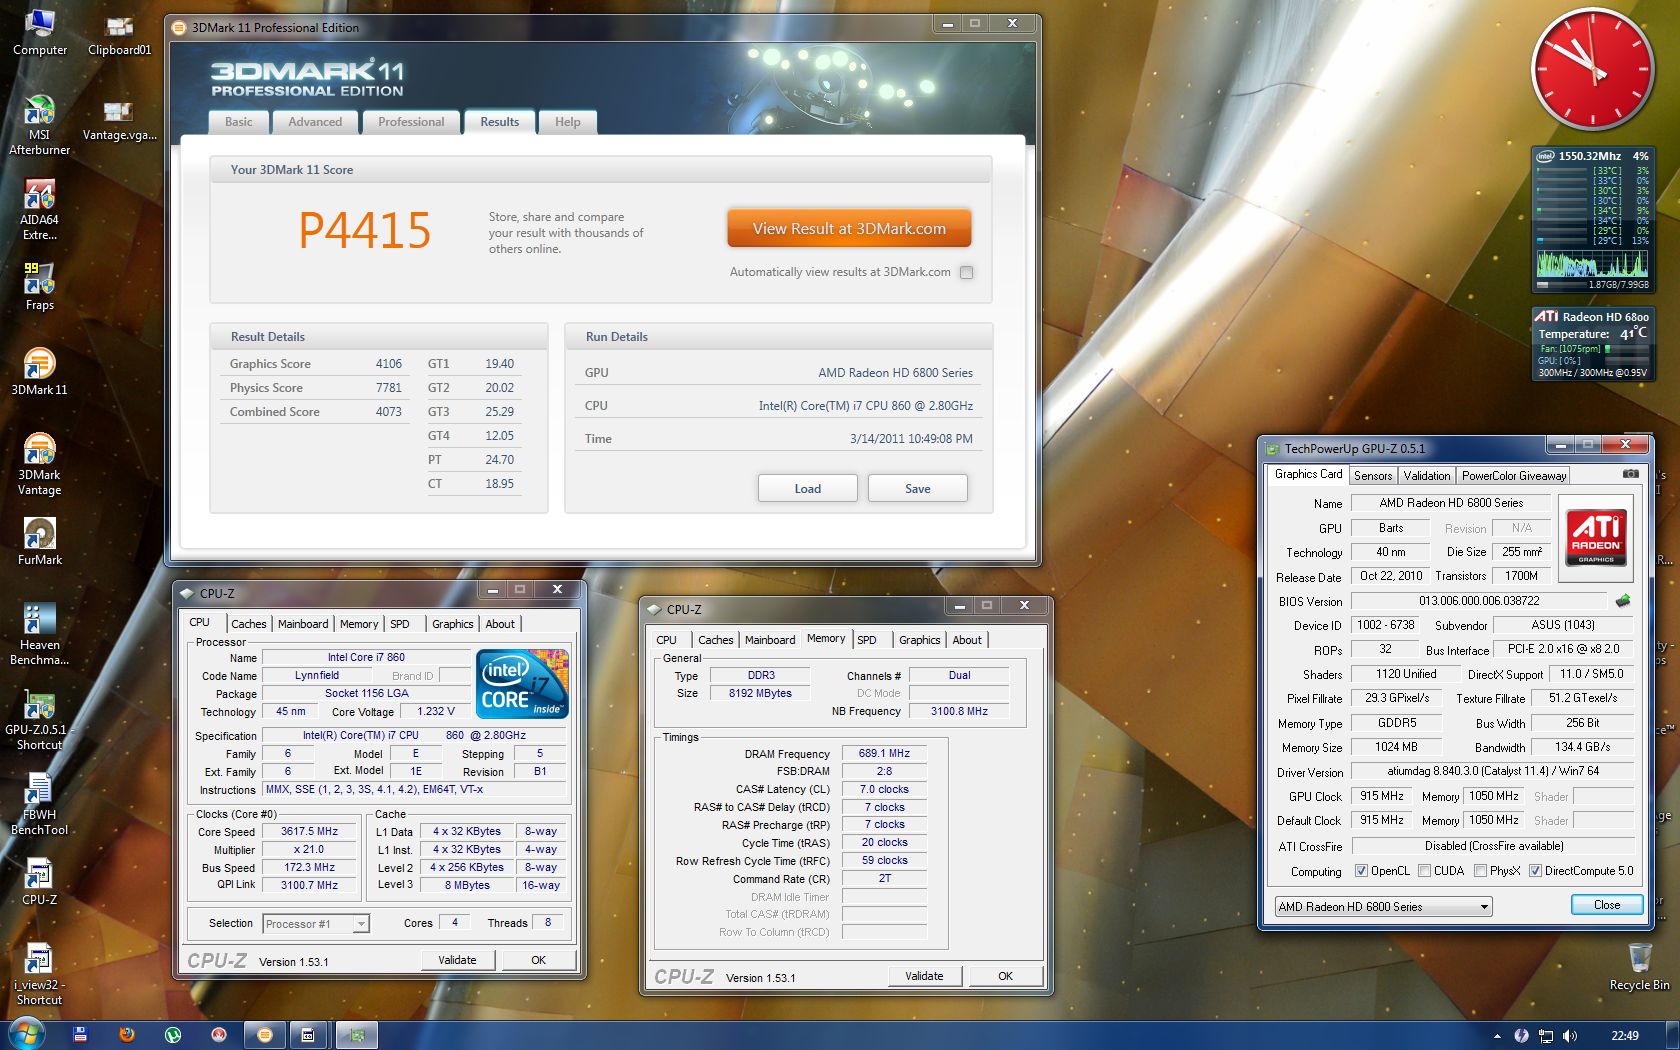
Task: Click the Core Speed value 3617.5 MHz
Action: click(x=309, y=832)
